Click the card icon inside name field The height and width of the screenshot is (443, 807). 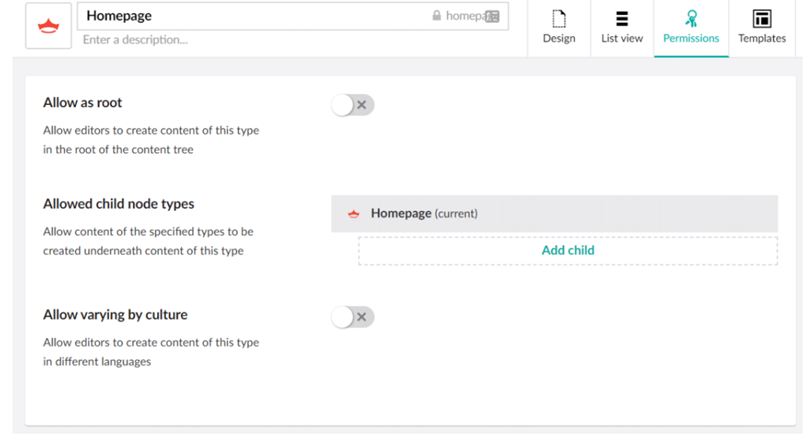[491, 16]
